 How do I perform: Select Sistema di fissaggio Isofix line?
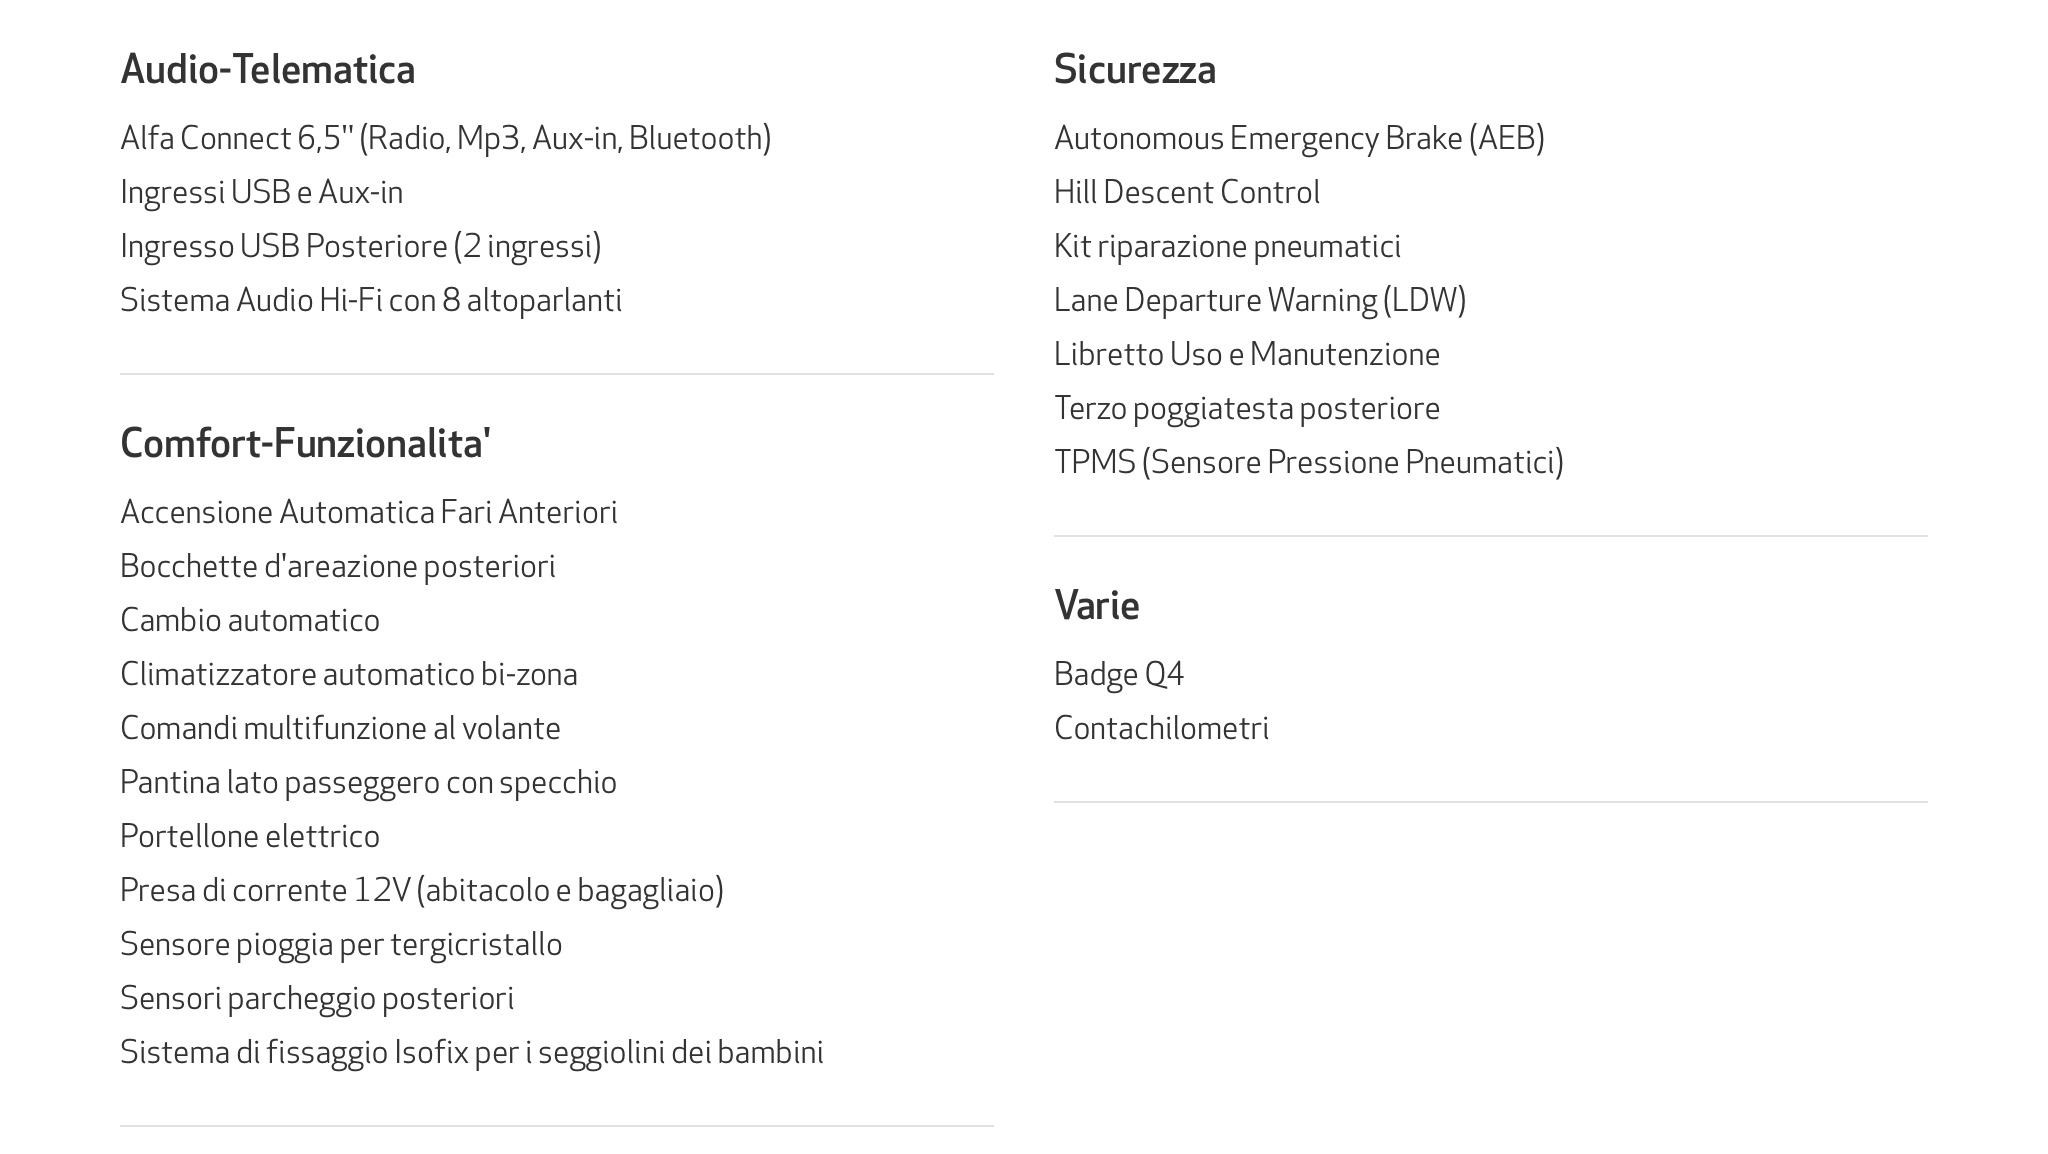pos(472,1052)
